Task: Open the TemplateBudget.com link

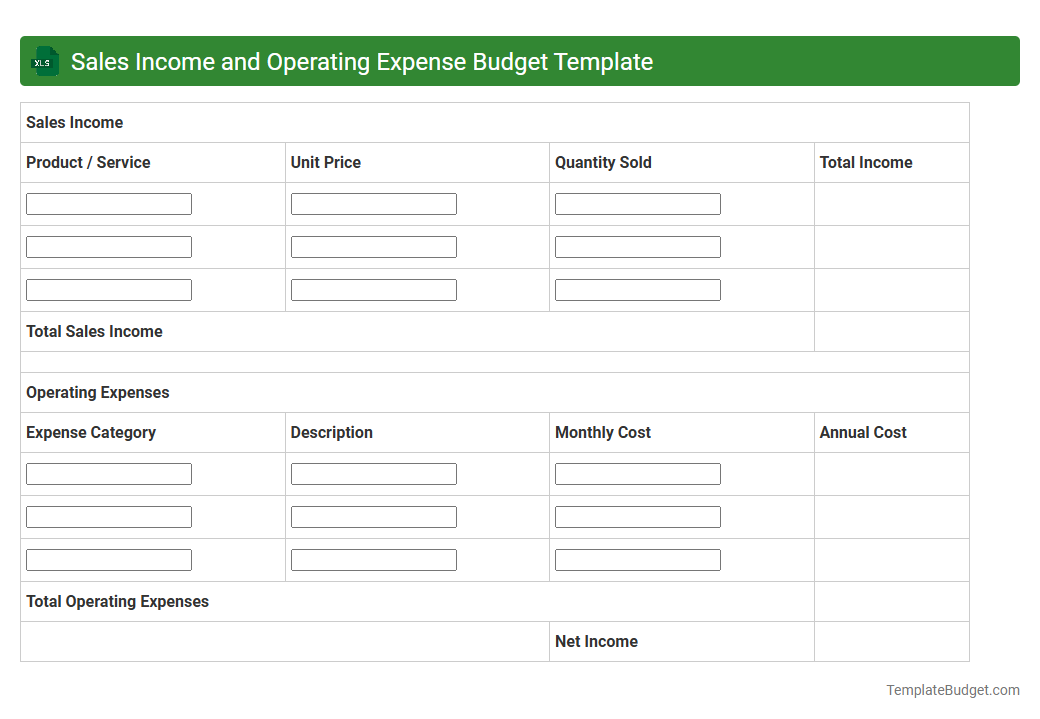Action: point(952,689)
